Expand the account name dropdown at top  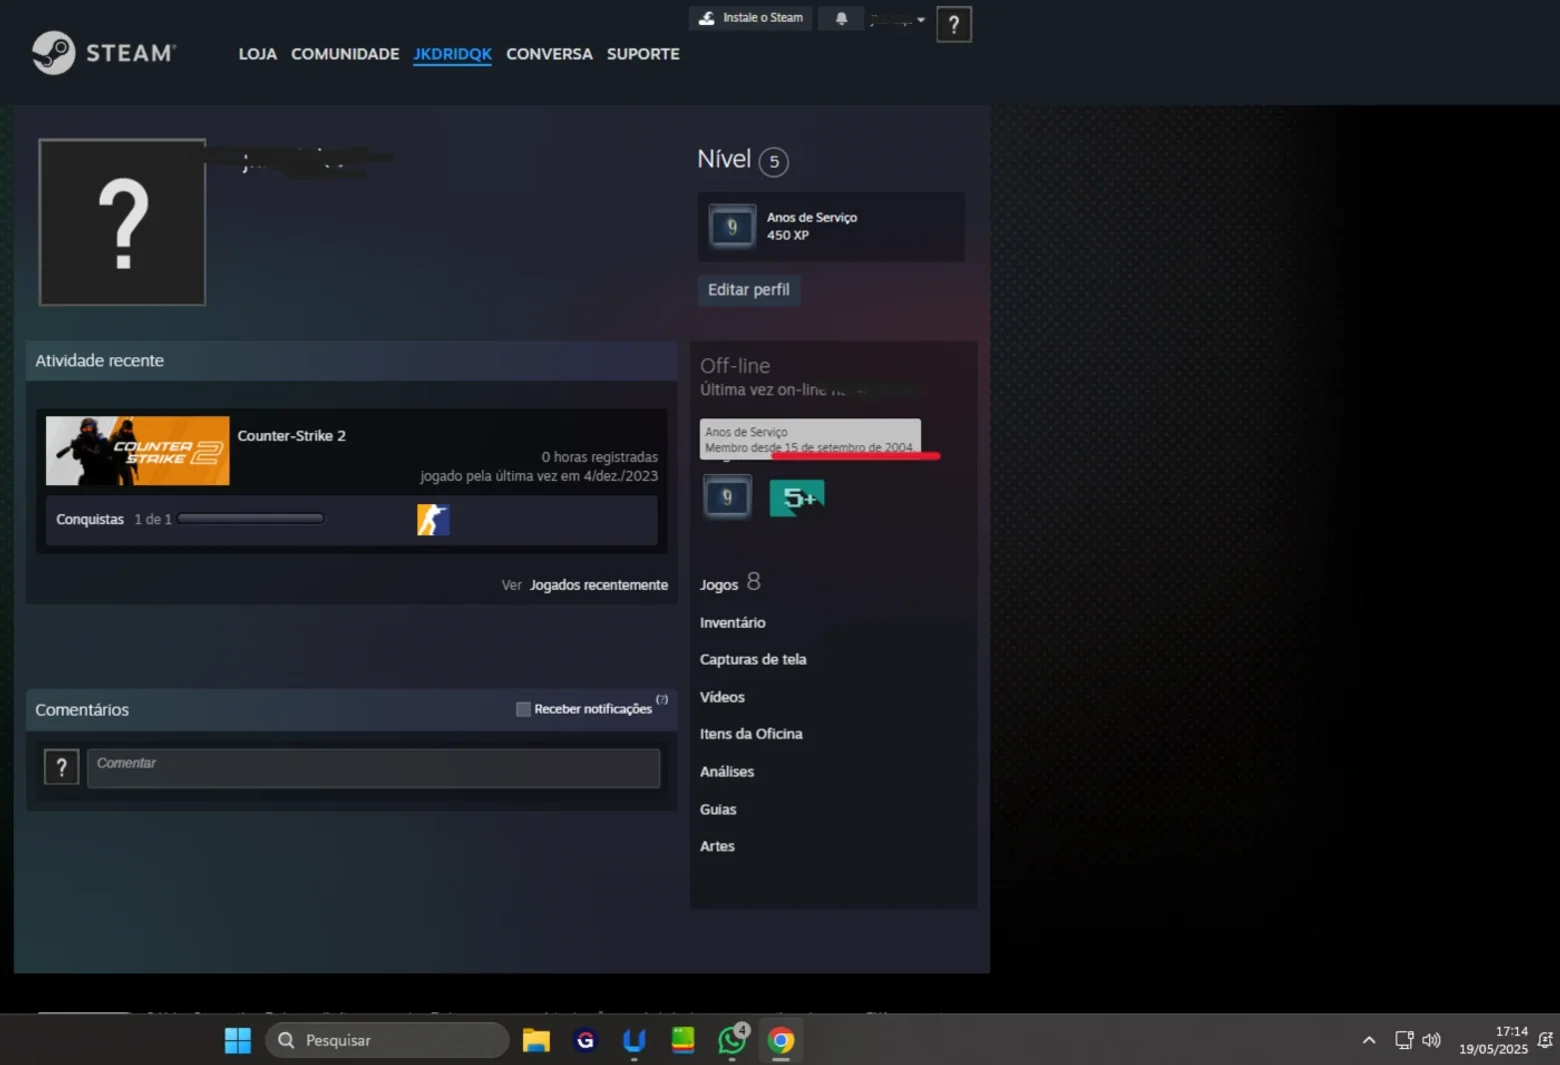click(897, 19)
